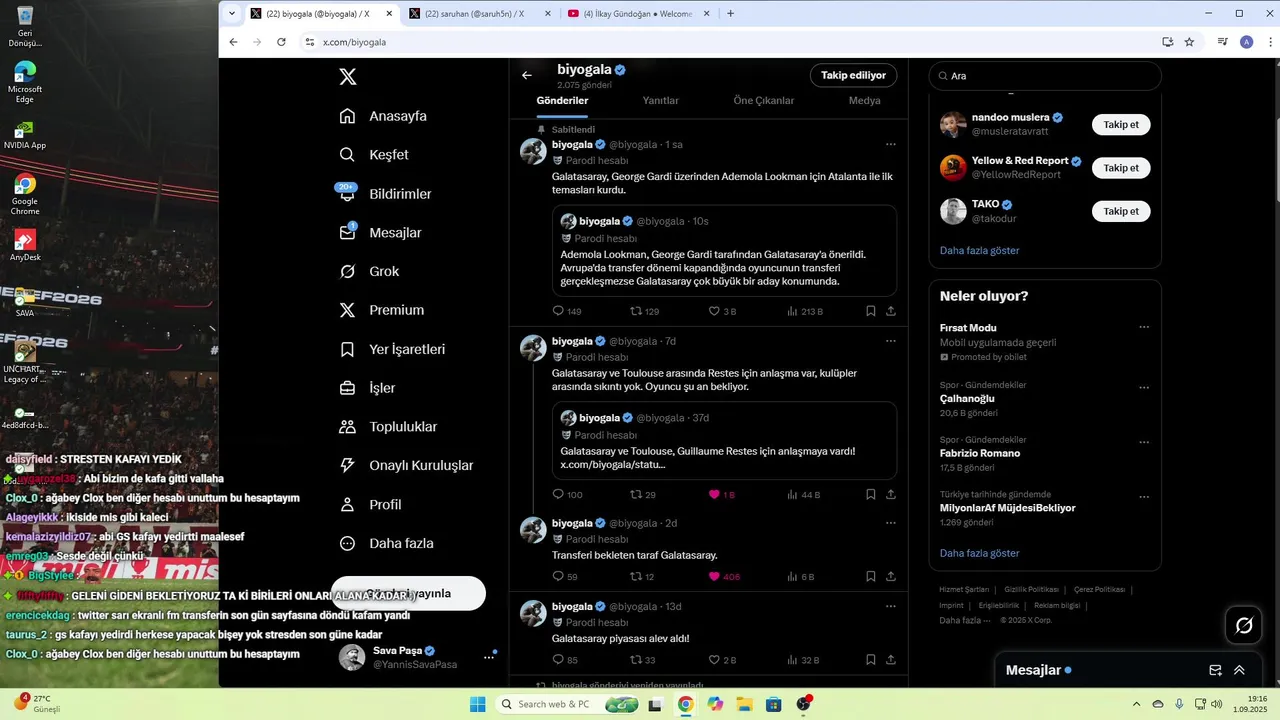Open Anasayfa home page

(383, 116)
